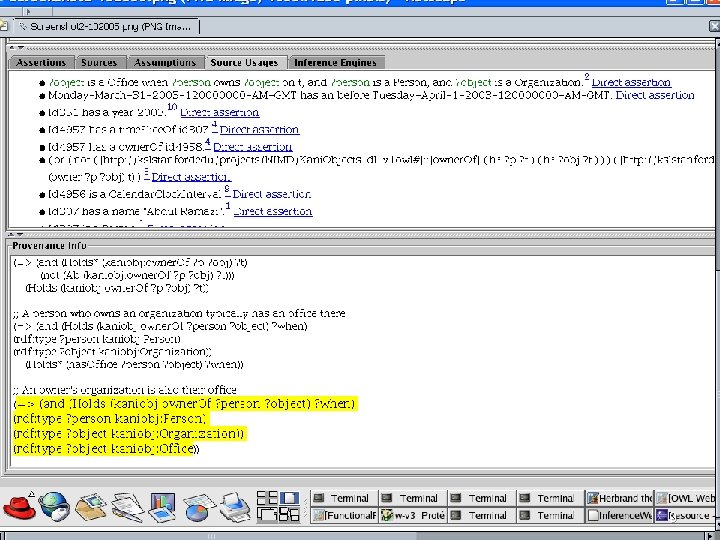Select the Screenshot2-102005.png browser tab
Viewport: 720px width, 540px height.
(x=107, y=27)
